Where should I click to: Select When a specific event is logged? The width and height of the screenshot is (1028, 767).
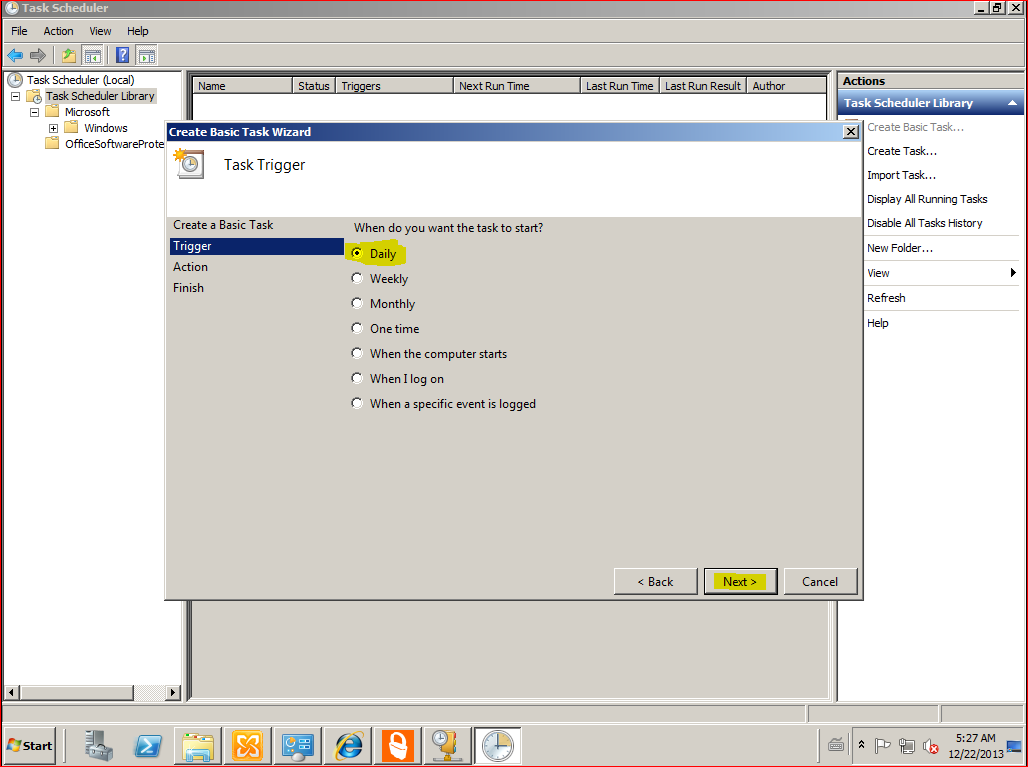(x=444, y=403)
